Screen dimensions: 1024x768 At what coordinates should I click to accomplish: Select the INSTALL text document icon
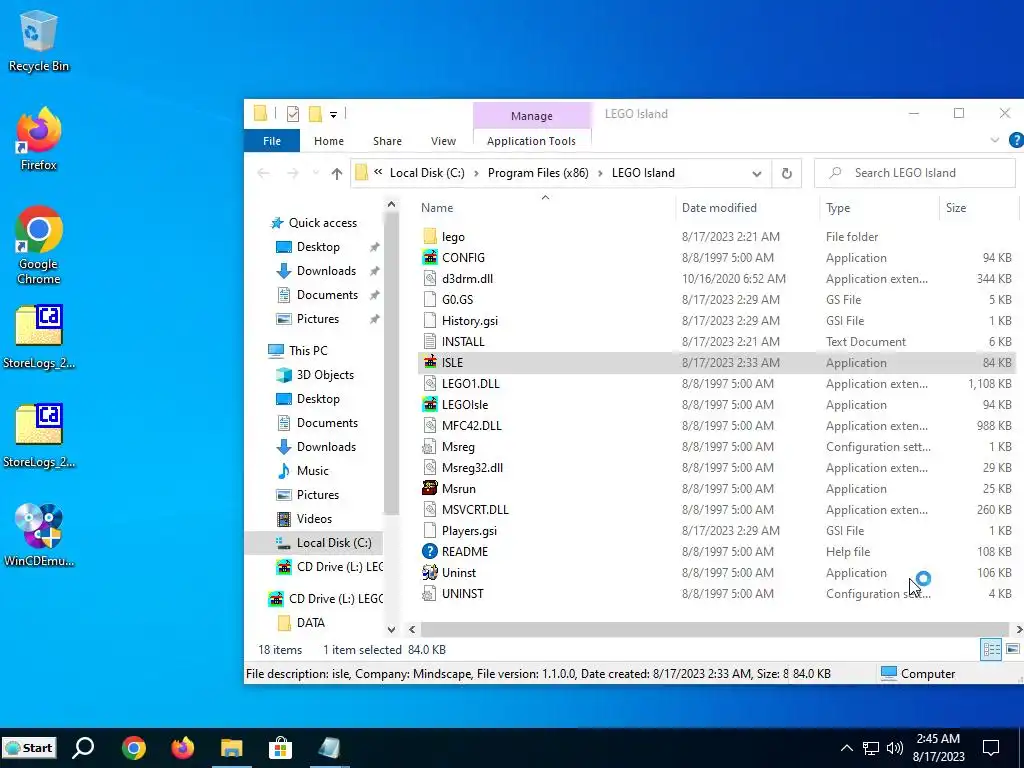[430, 342]
